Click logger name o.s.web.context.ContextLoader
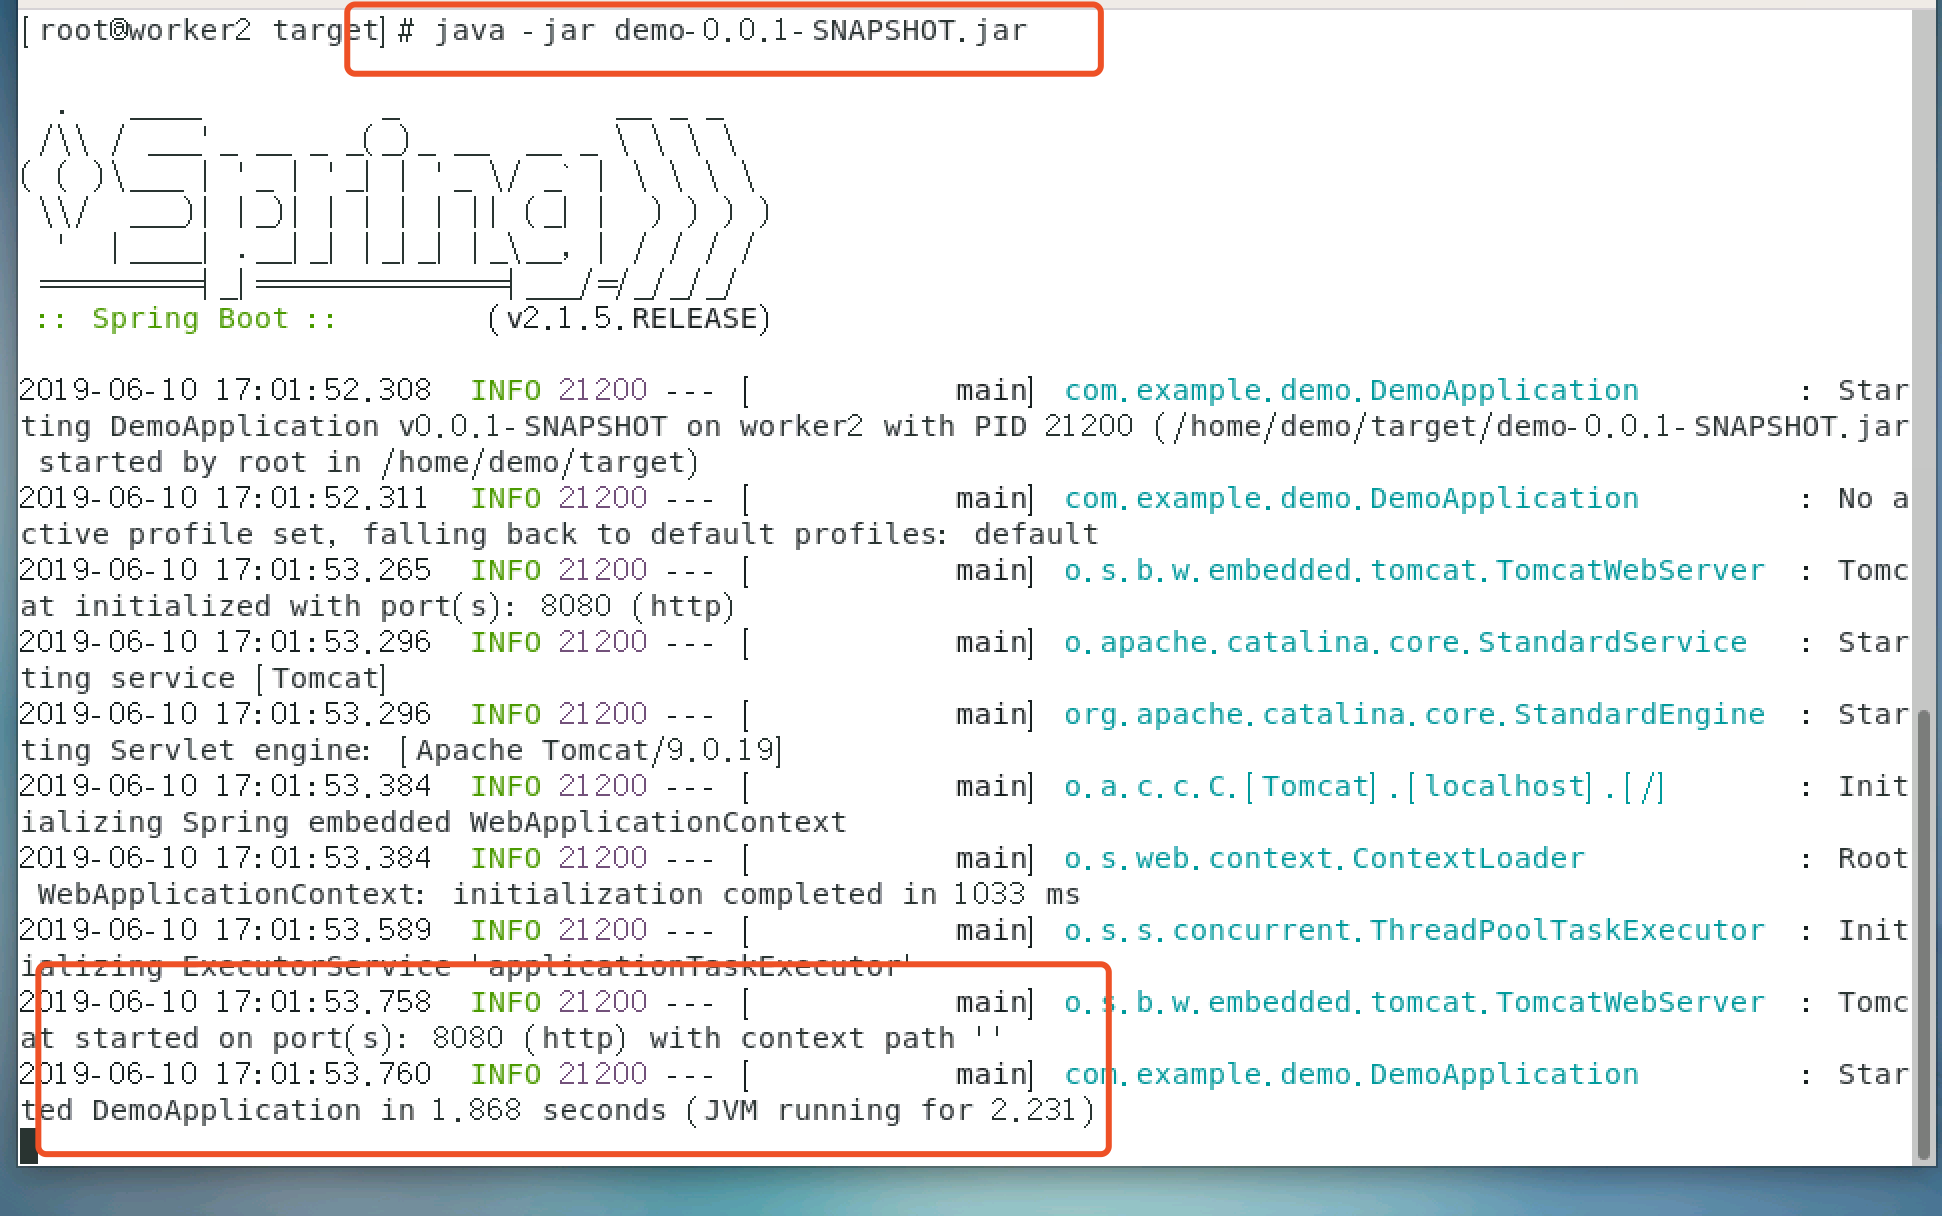The height and width of the screenshot is (1216, 1942). coord(1324,858)
